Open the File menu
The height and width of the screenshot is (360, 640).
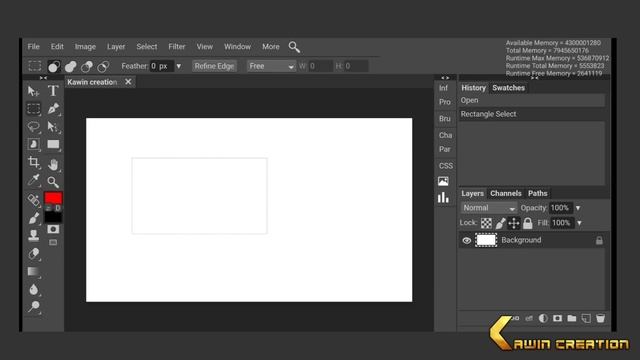click(x=33, y=47)
